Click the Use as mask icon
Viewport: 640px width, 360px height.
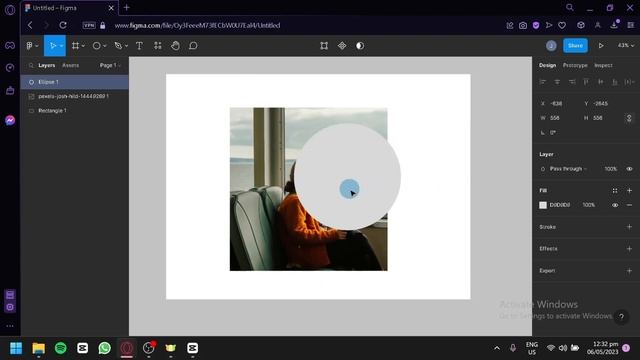(360, 46)
